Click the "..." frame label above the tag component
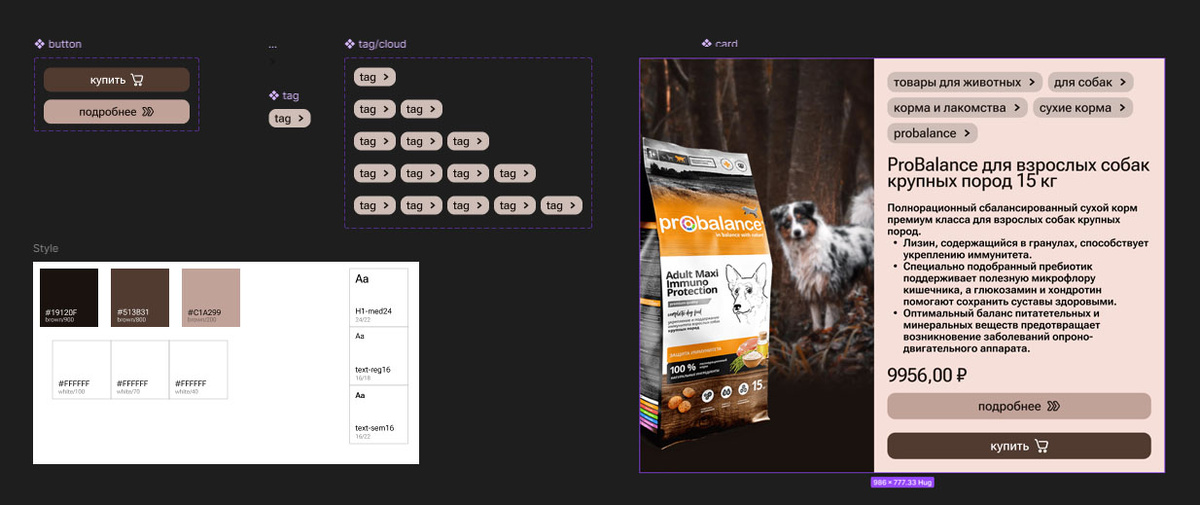 [x=273, y=45]
